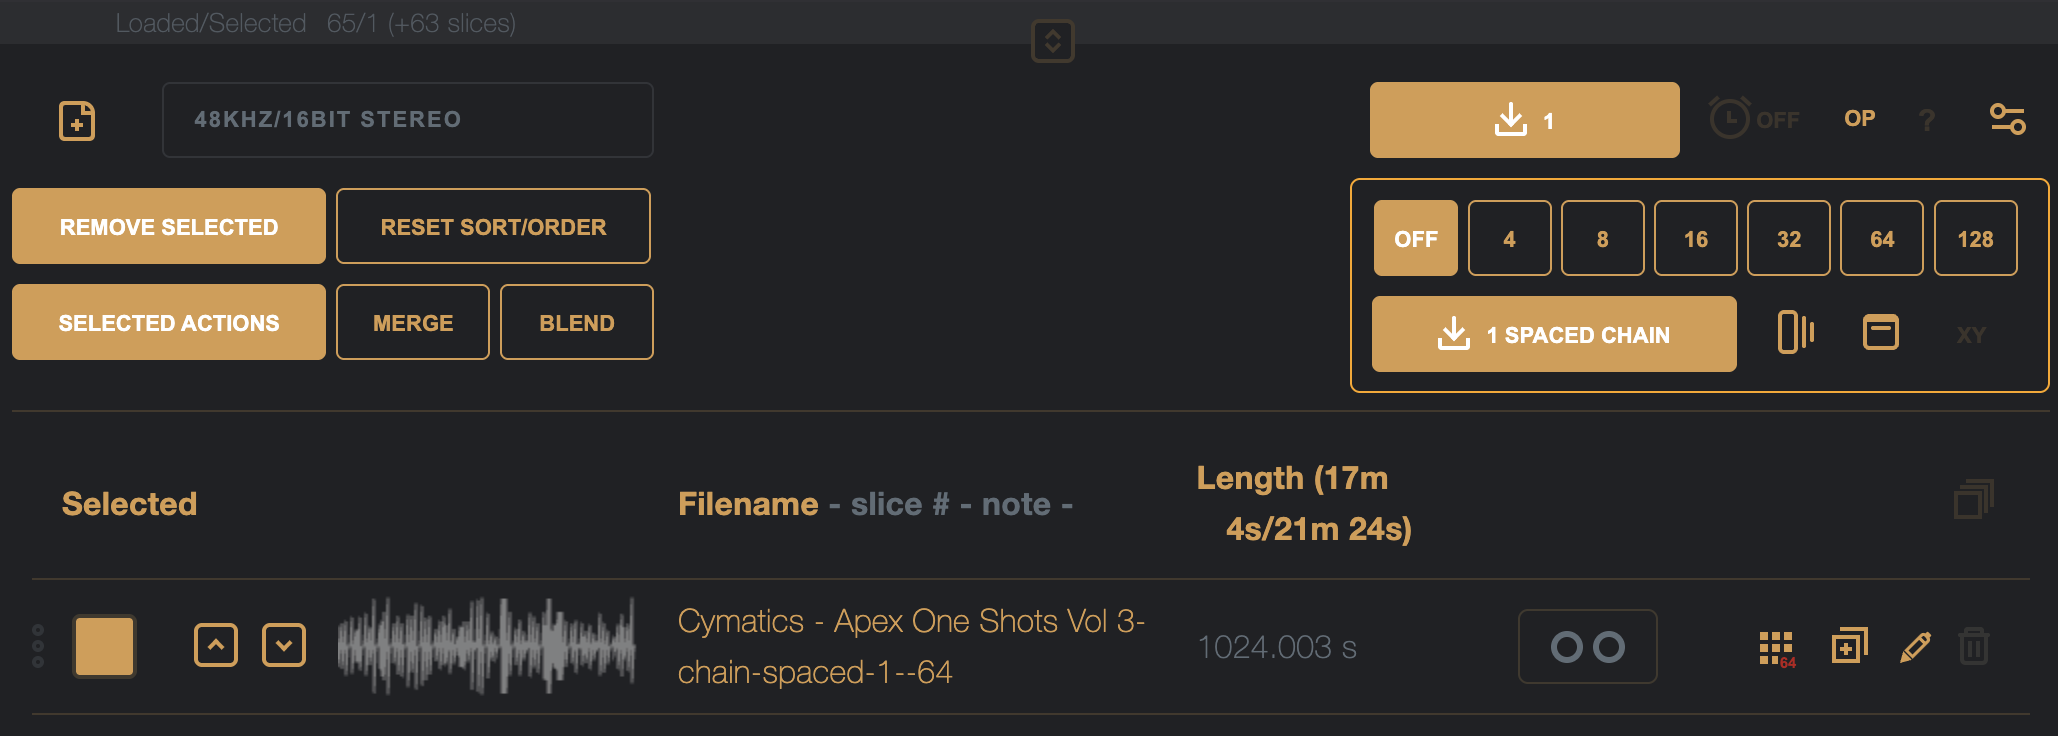
Task: Select the 16 slice grid option
Action: point(1695,239)
